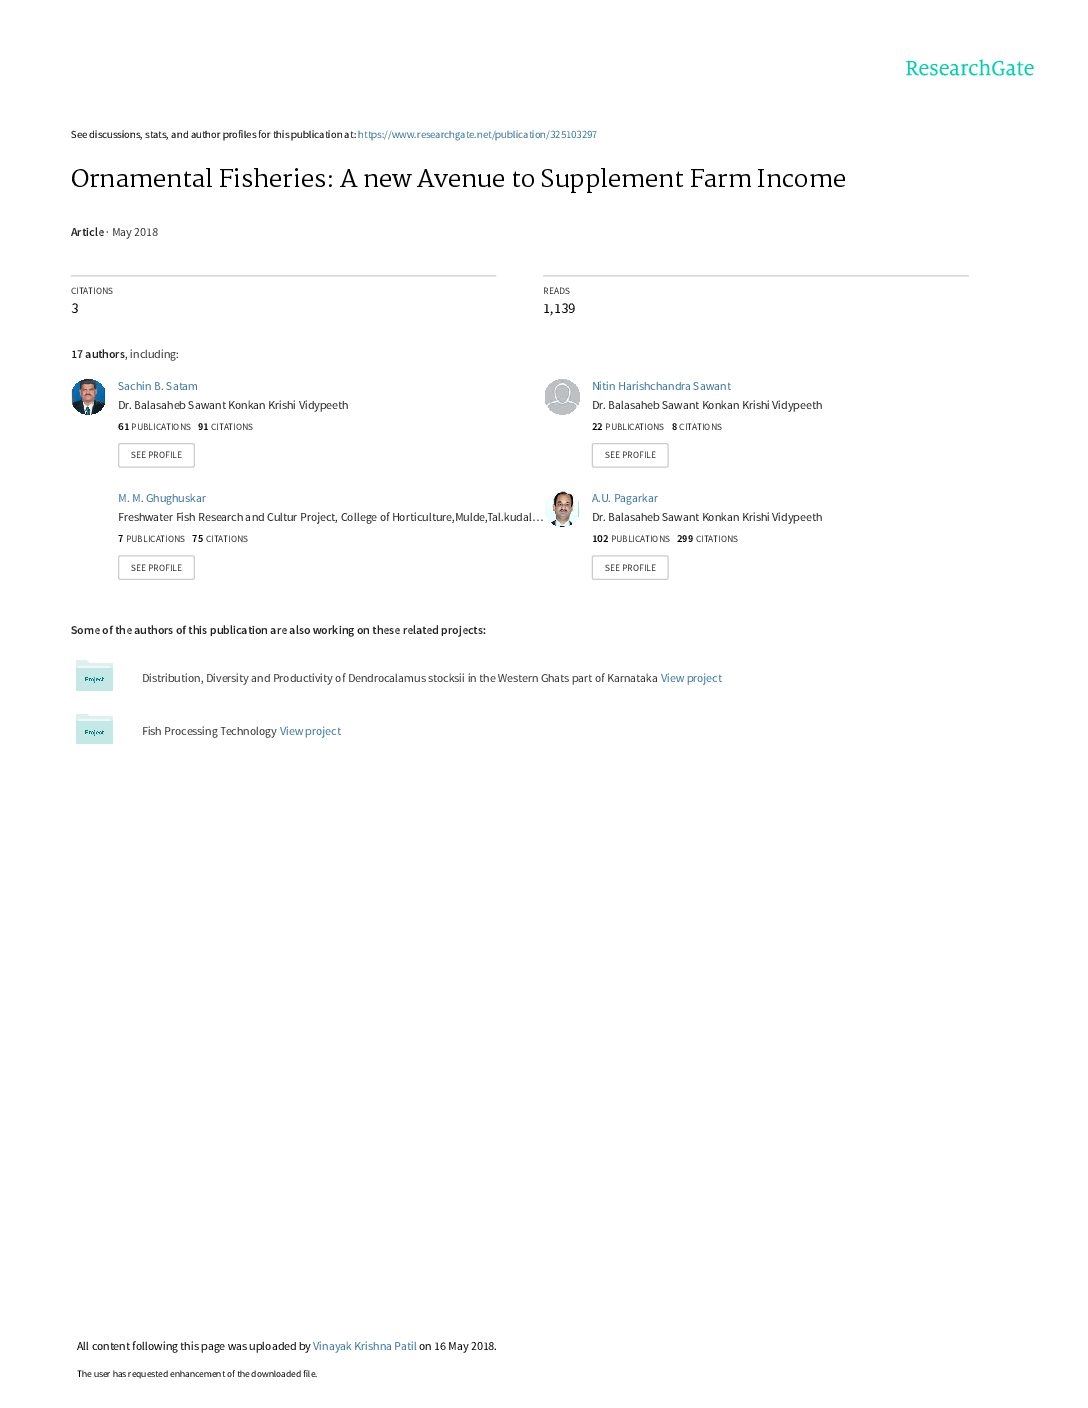Viewport: 1088px width, 1408px height.
Task: Click the Ornamental Fisheries article title
Action: tap(458, 179)
